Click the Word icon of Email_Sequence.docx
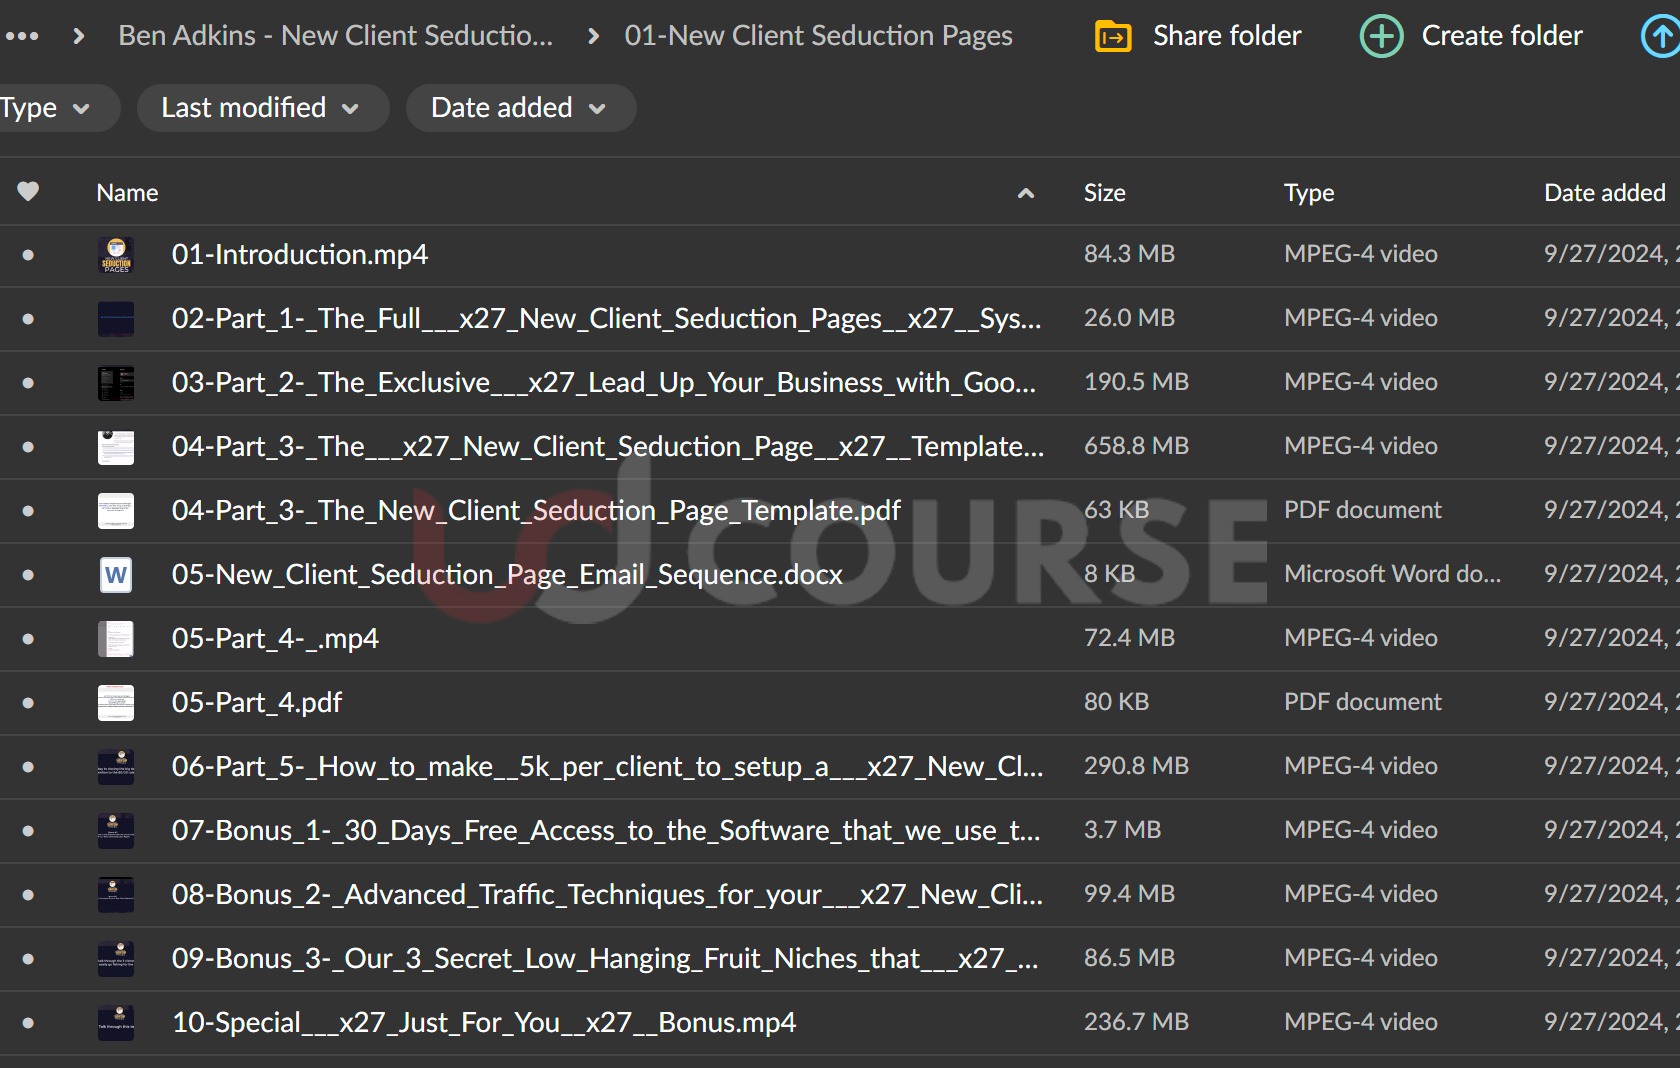Viewport: 1680px width, 1068px height. pyautogui.click(x=116, y=575)
